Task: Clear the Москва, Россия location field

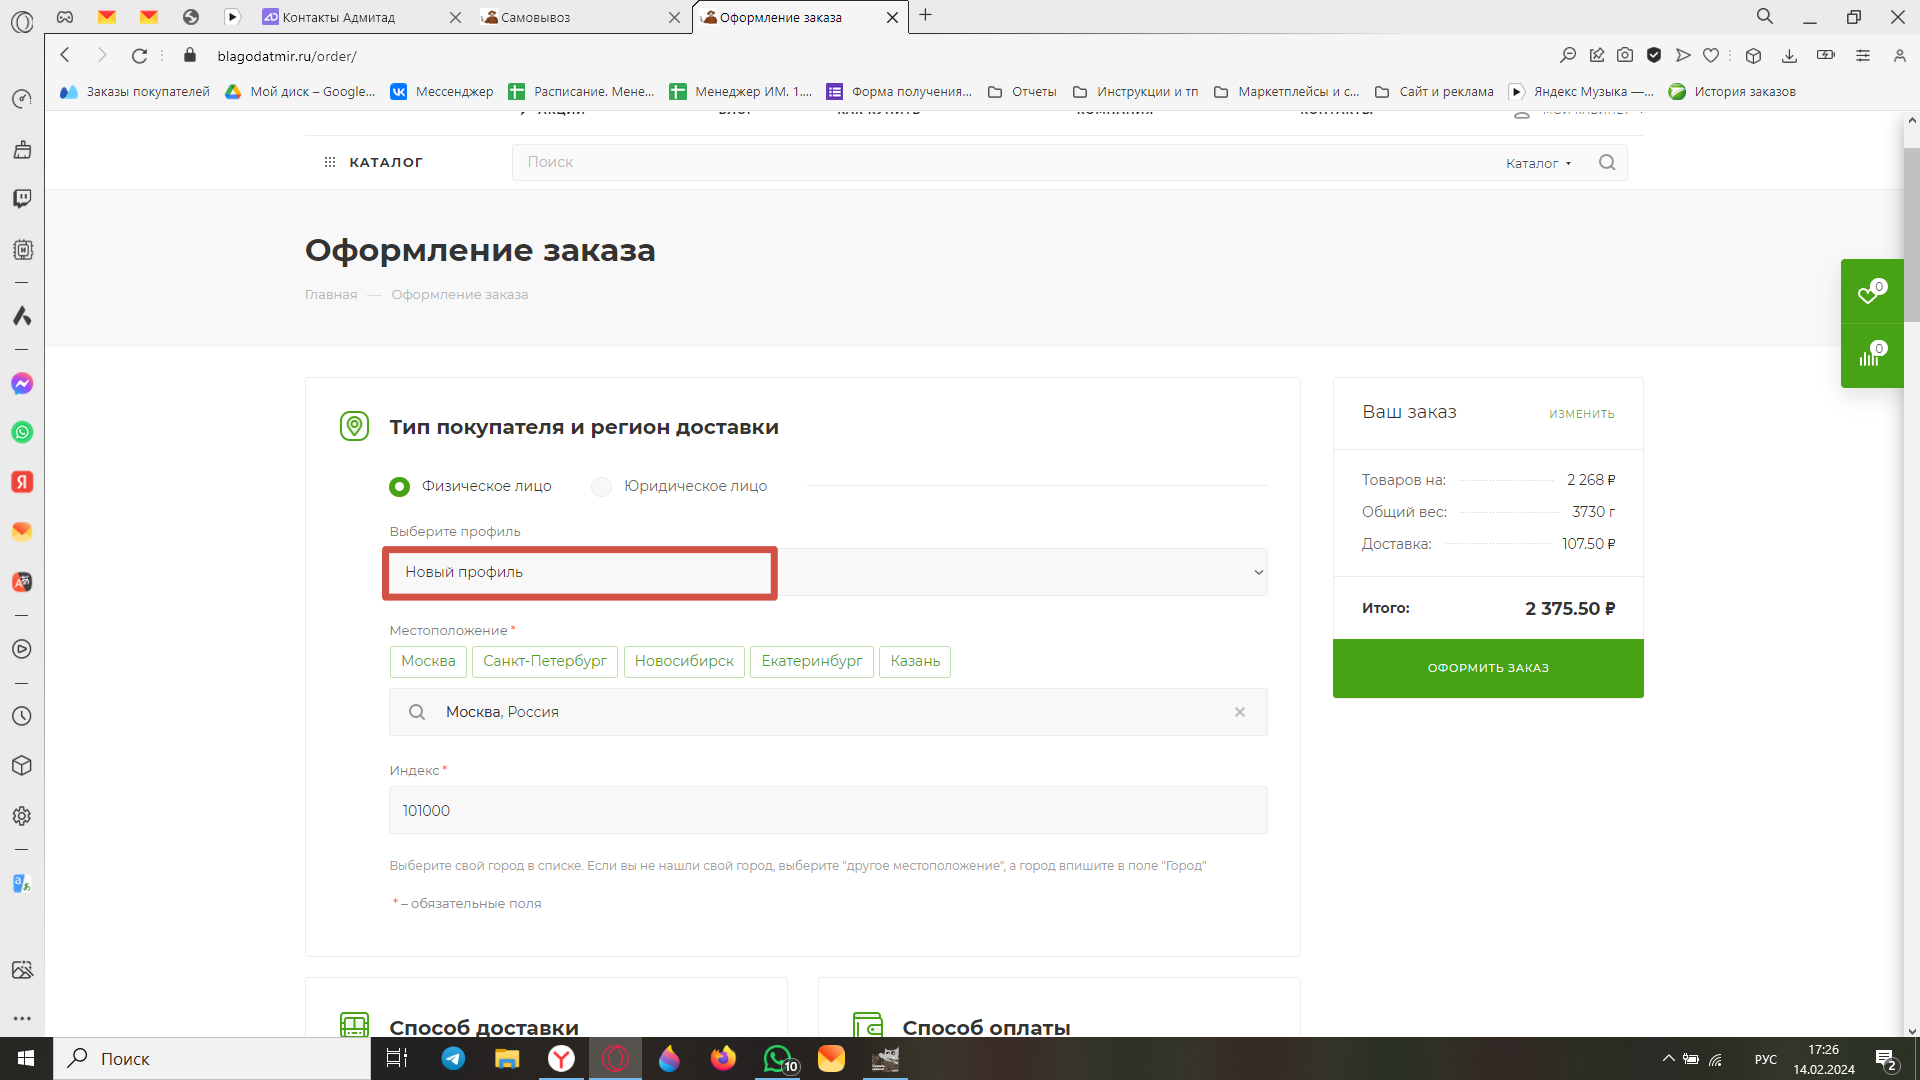Action: click(1239, 712)
